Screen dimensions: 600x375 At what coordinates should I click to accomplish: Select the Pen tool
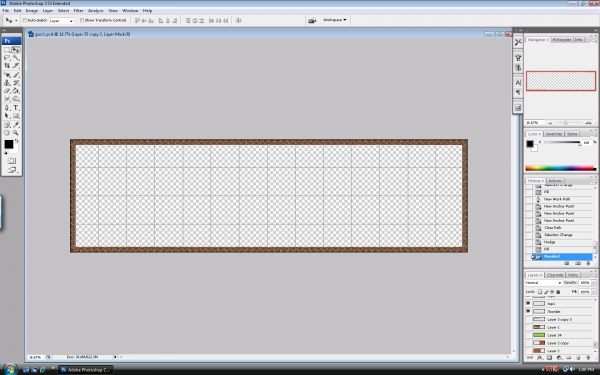click(x=7, y=108)
